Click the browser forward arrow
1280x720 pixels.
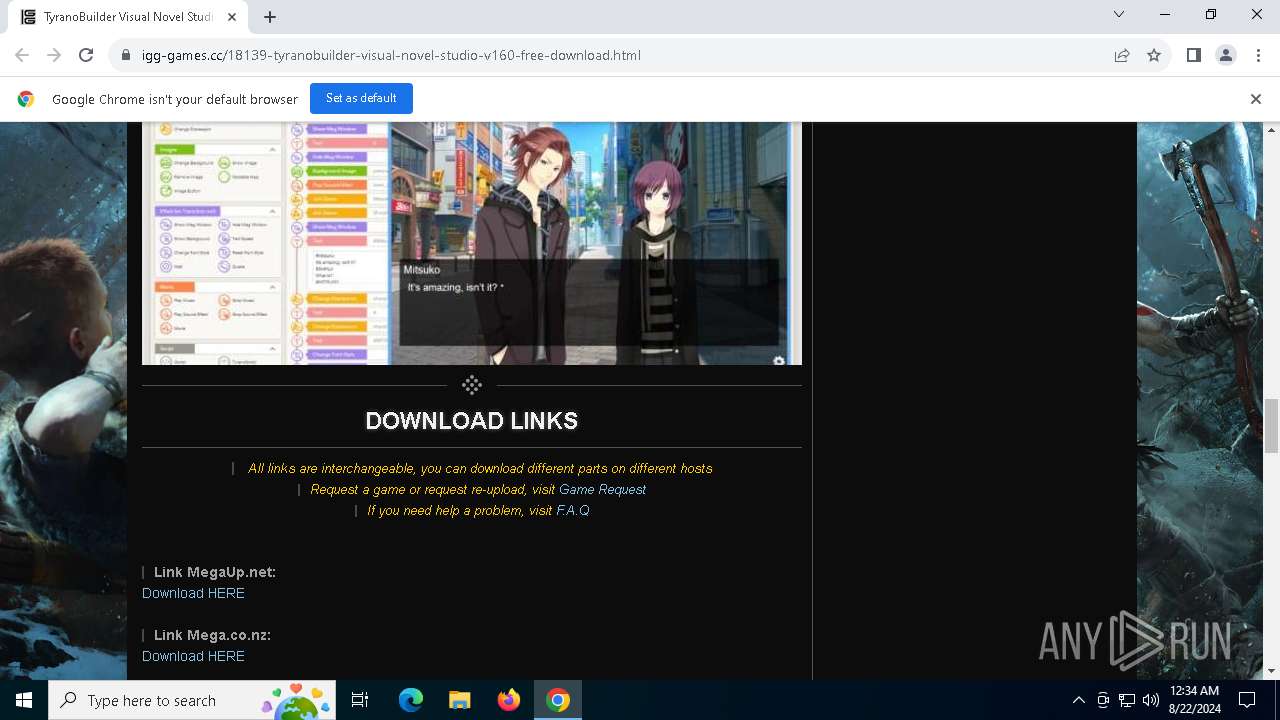tap(54, 55)
